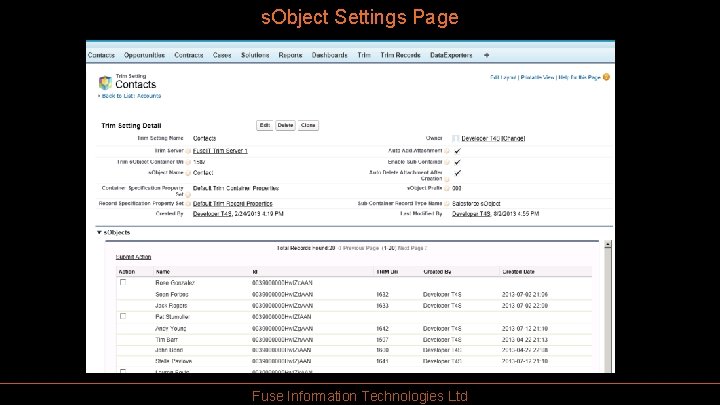Screen dimensions: 720x405
Task: Open the Contracts tab
Action: coord(189,55)
